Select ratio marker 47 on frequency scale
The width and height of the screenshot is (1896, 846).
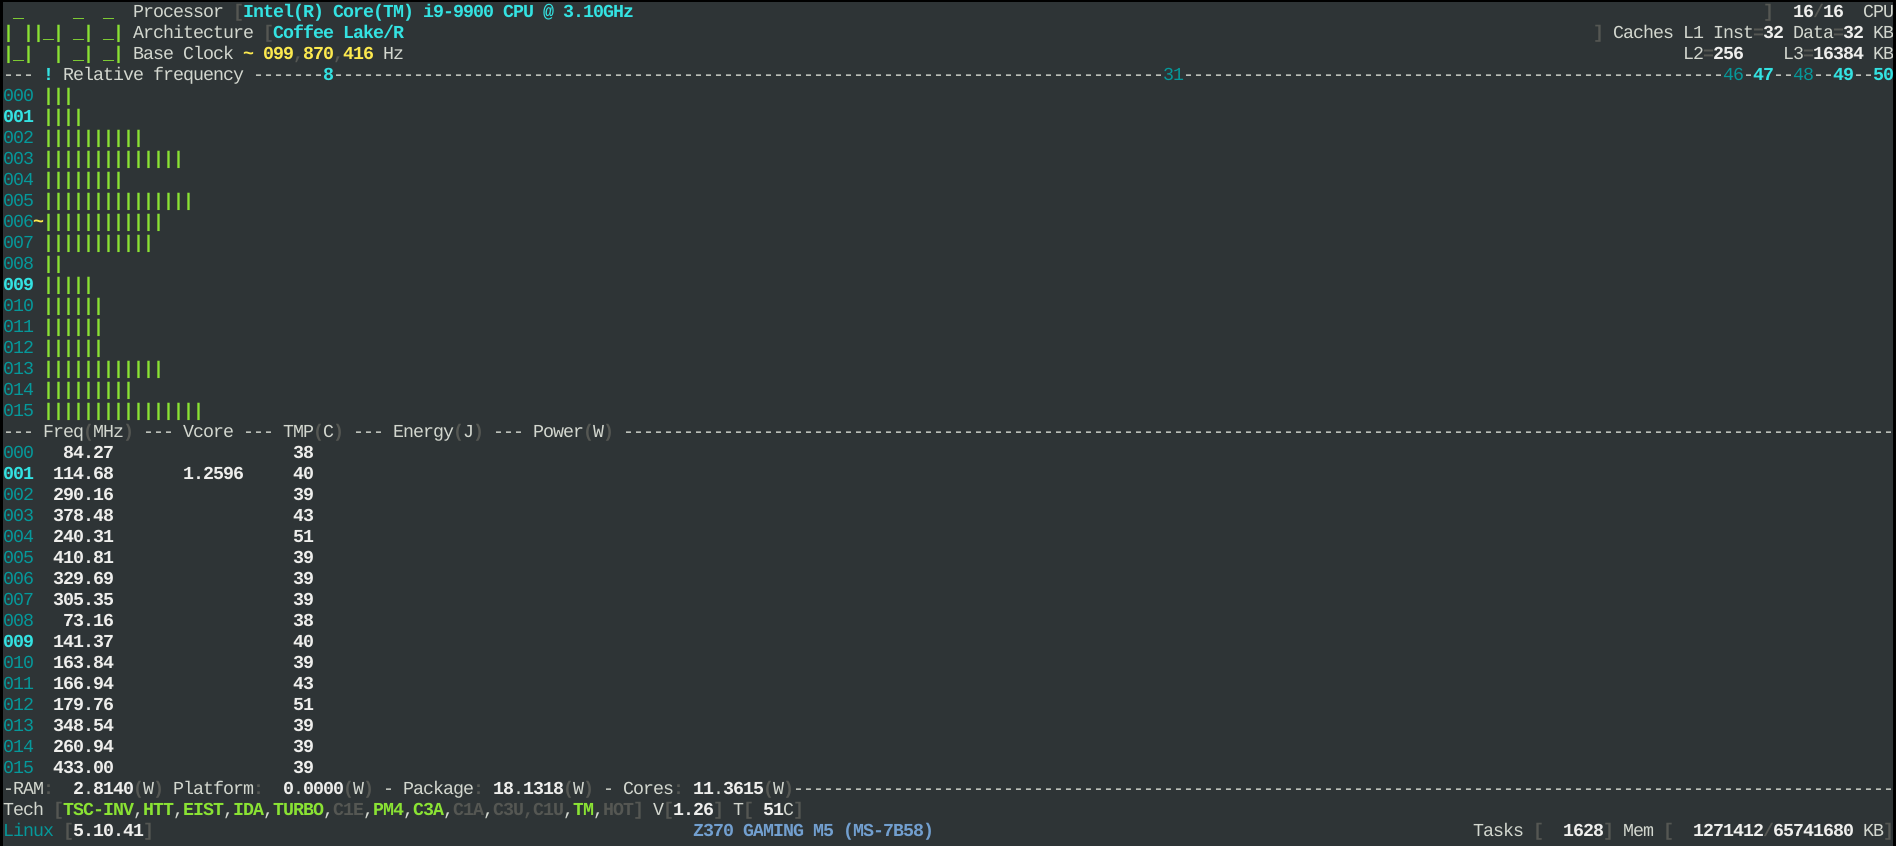[1763, 75]
